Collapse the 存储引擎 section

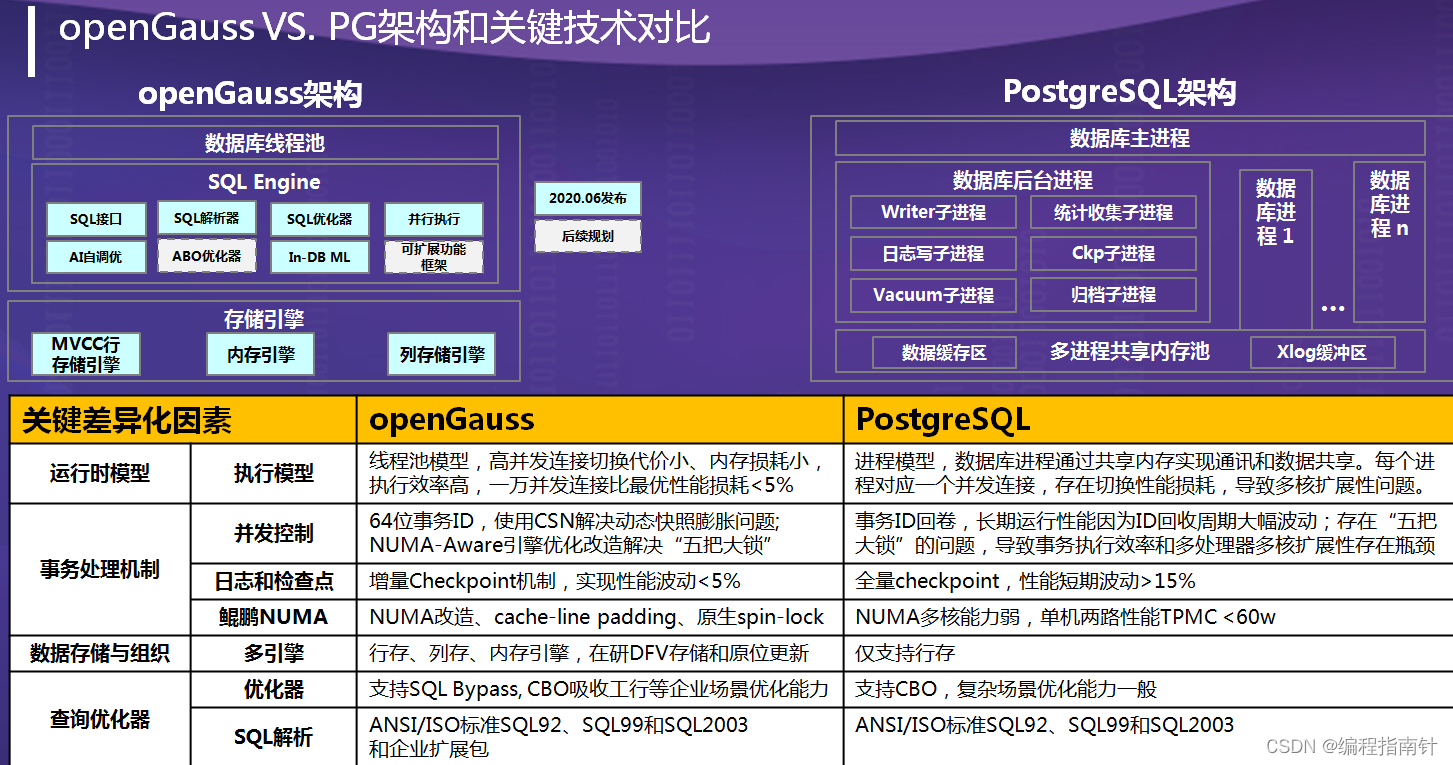click(x=264, y=319)
